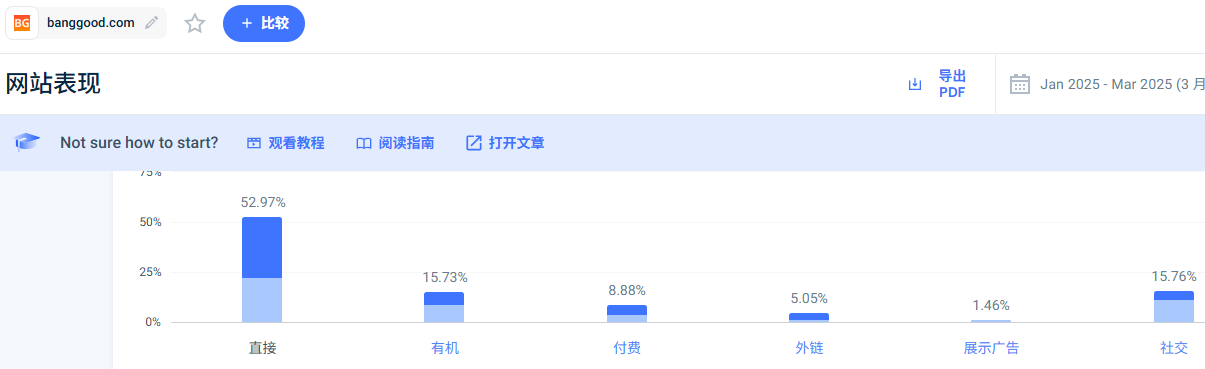This screenshot has width=1205, height=369.
Task: Open the 观看教程 tutorial link
Action: [296, 143]
